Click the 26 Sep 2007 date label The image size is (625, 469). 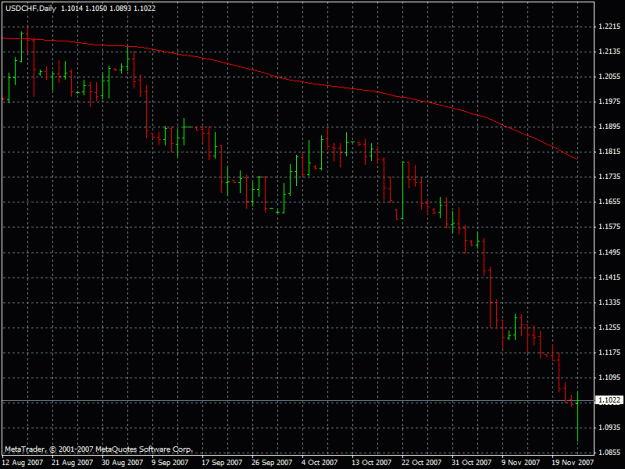pyautogui.click(x=271, y=462)
